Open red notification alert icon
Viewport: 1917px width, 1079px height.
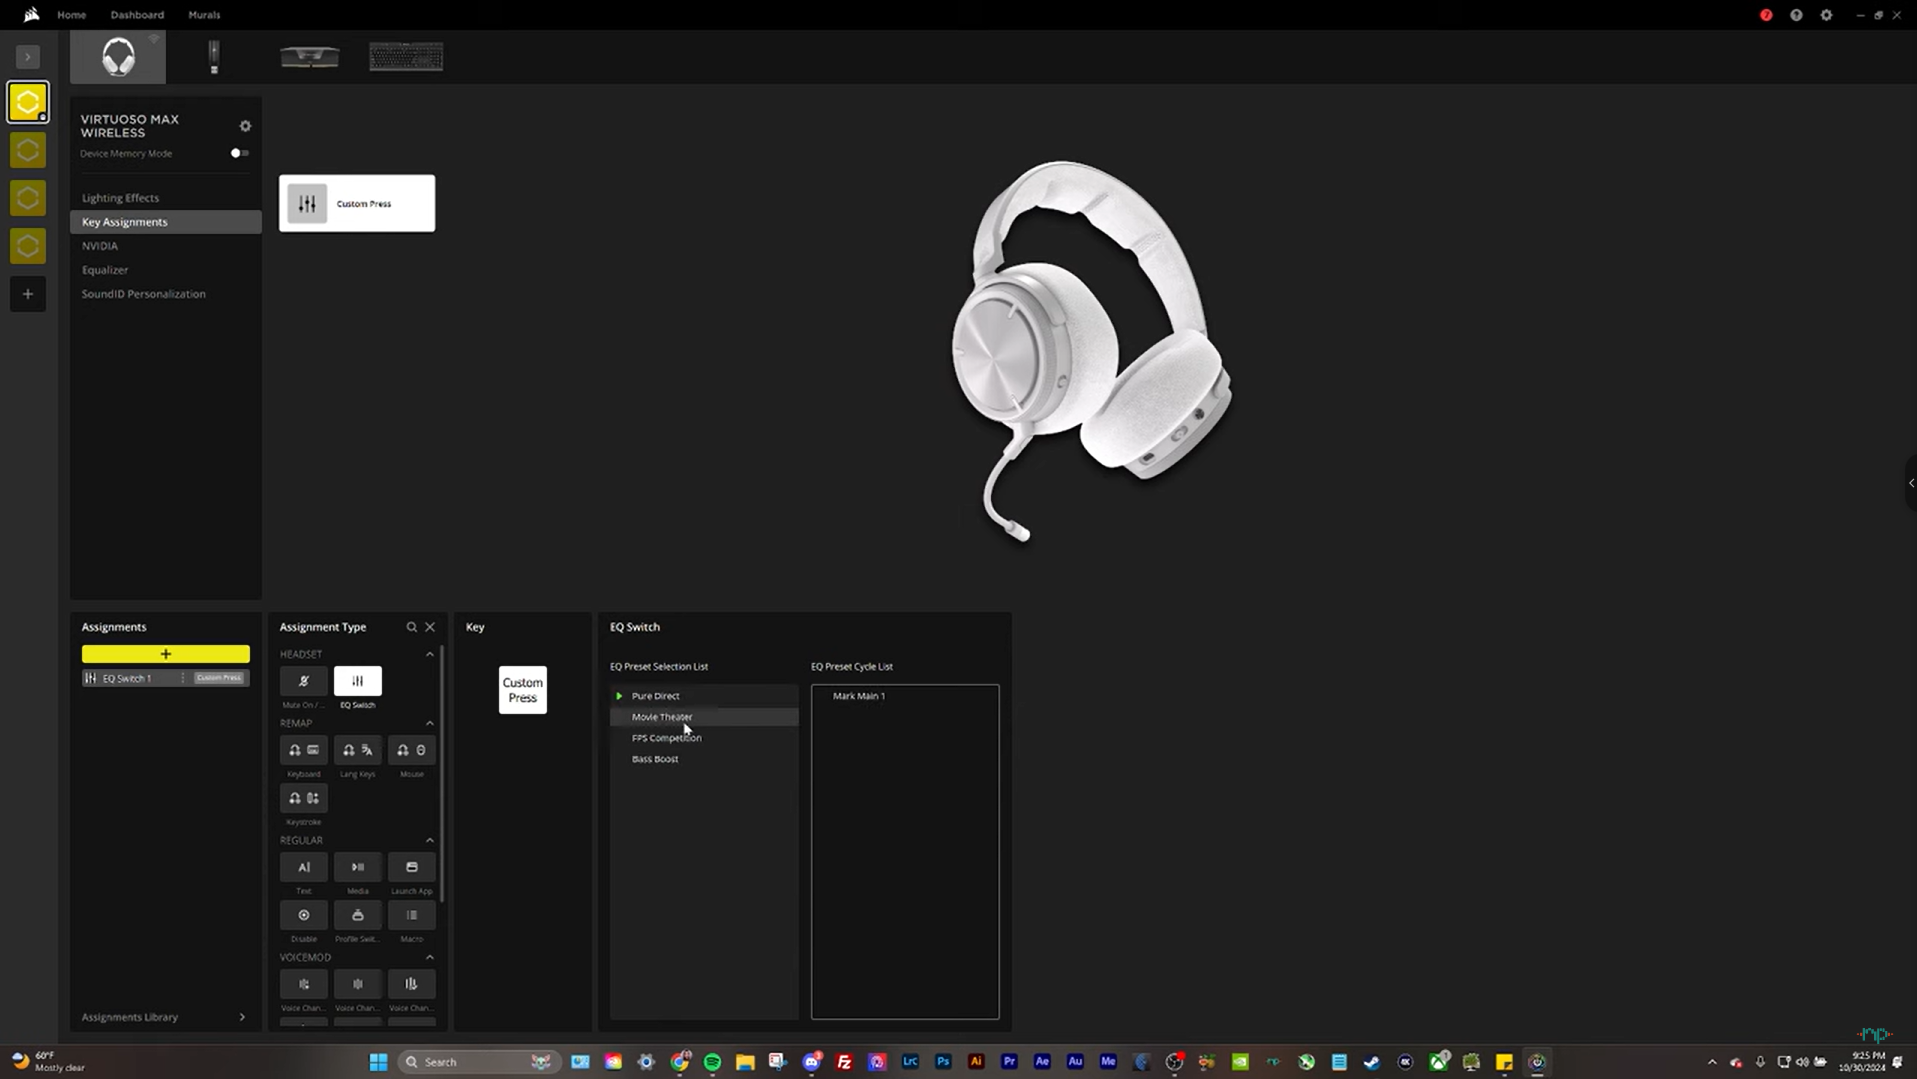[1766, 15]
